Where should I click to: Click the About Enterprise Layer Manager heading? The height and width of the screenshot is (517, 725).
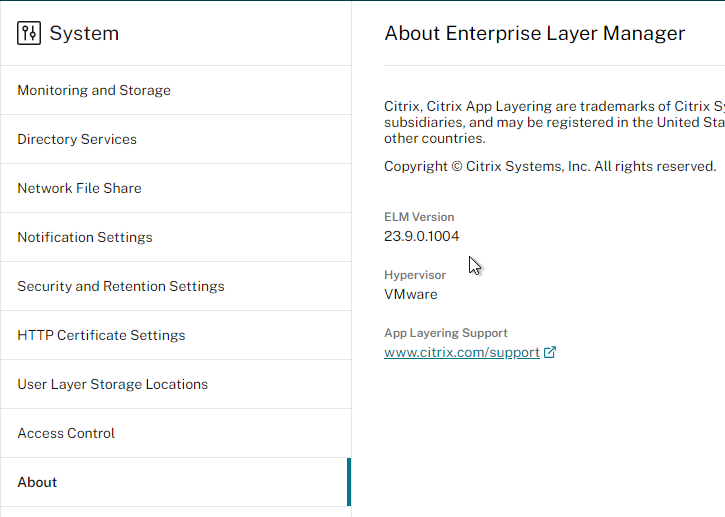[x=535, y=33]
